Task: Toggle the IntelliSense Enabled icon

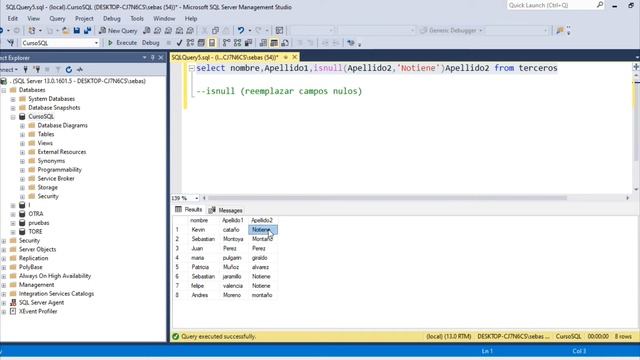Action: pyautogui.click(x=212, y=43)
